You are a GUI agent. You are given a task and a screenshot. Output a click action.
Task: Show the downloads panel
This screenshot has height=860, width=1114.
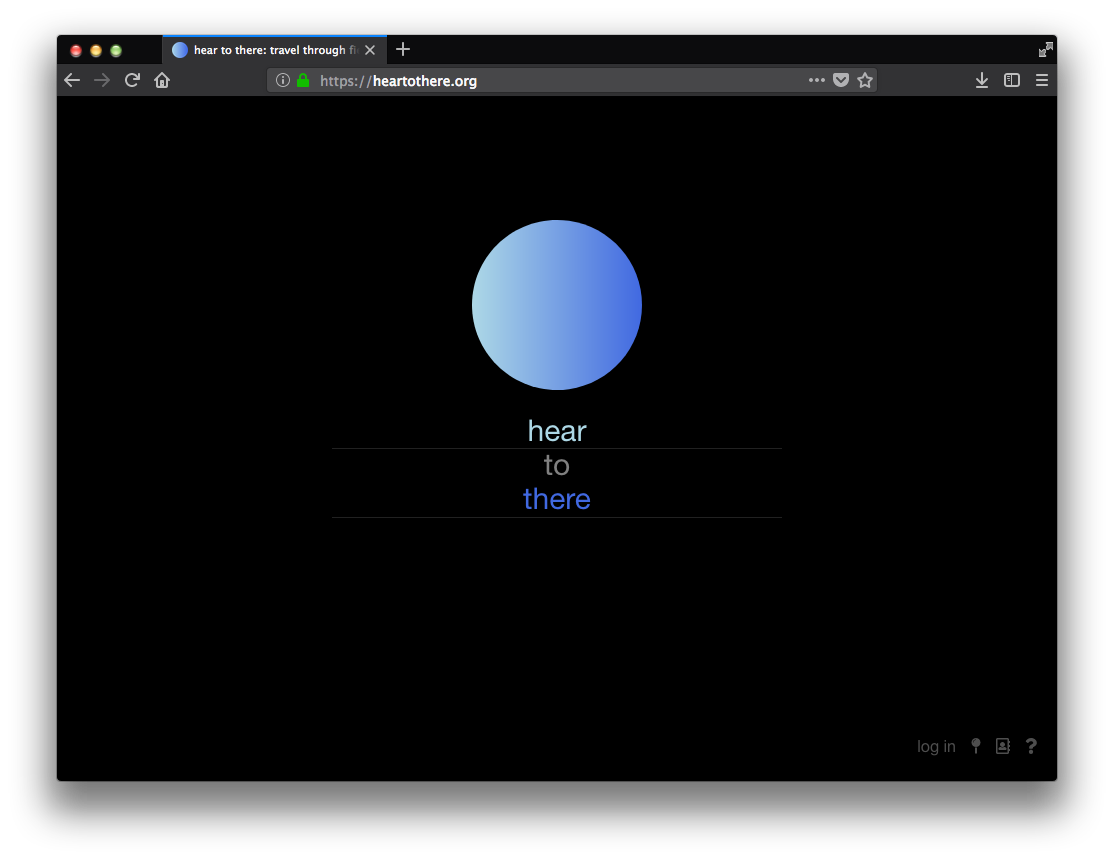982,80
